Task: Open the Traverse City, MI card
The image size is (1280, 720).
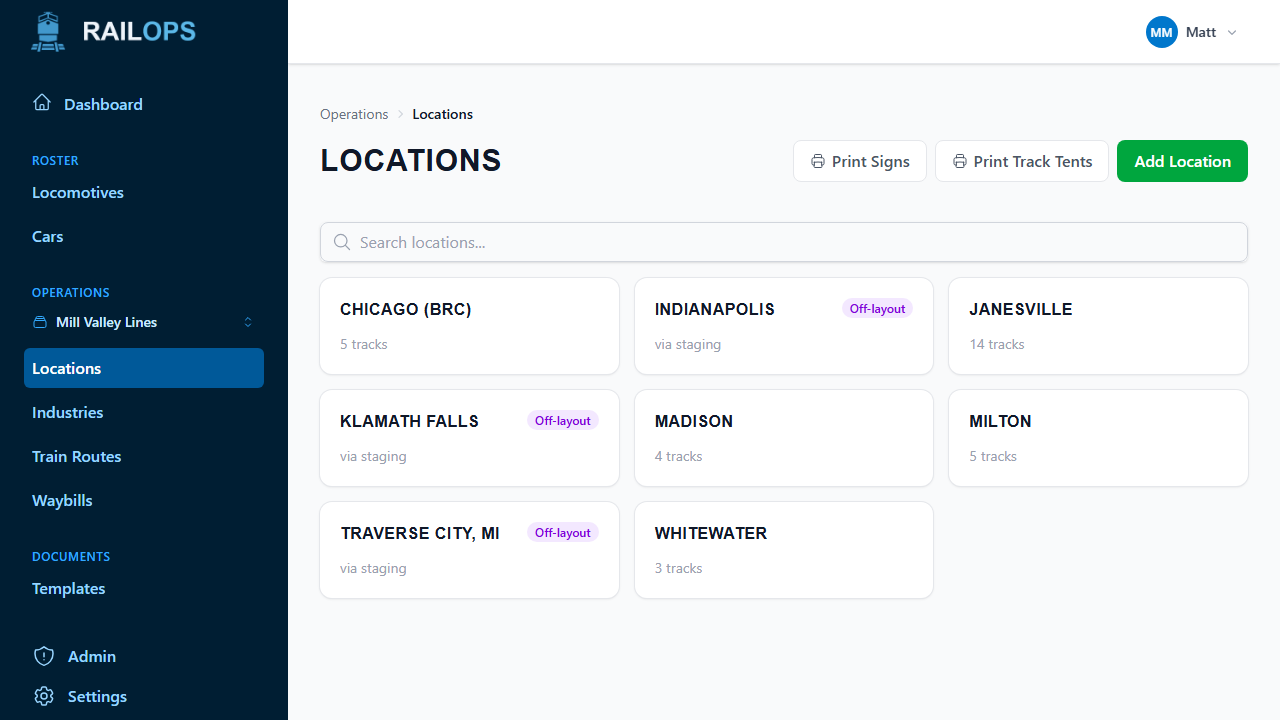Action: (469, 550)
